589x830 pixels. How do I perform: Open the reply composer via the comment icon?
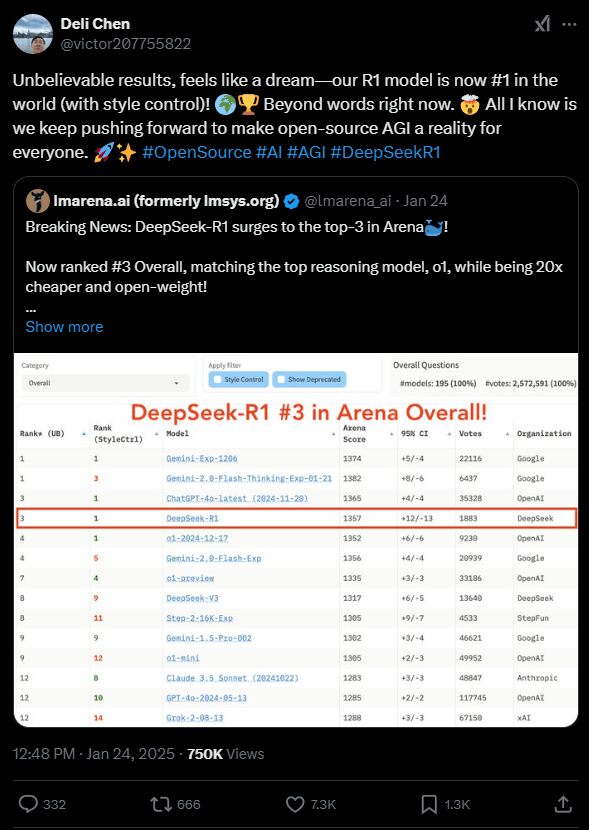[29, 804]
